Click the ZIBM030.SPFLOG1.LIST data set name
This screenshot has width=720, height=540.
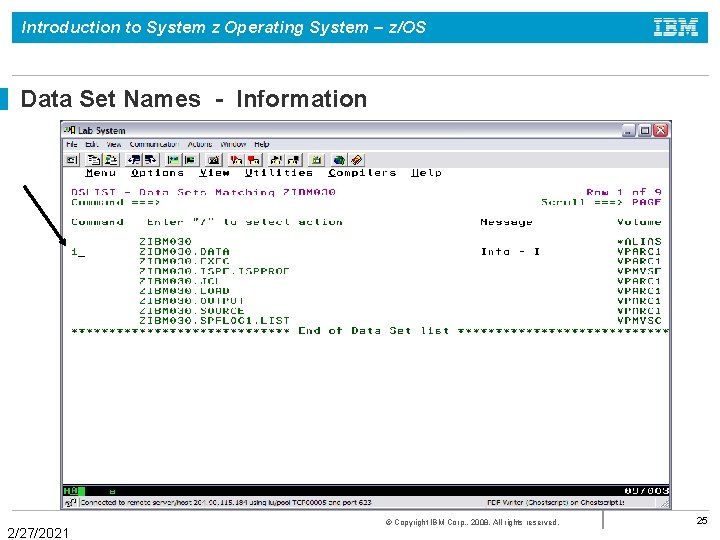214,321
